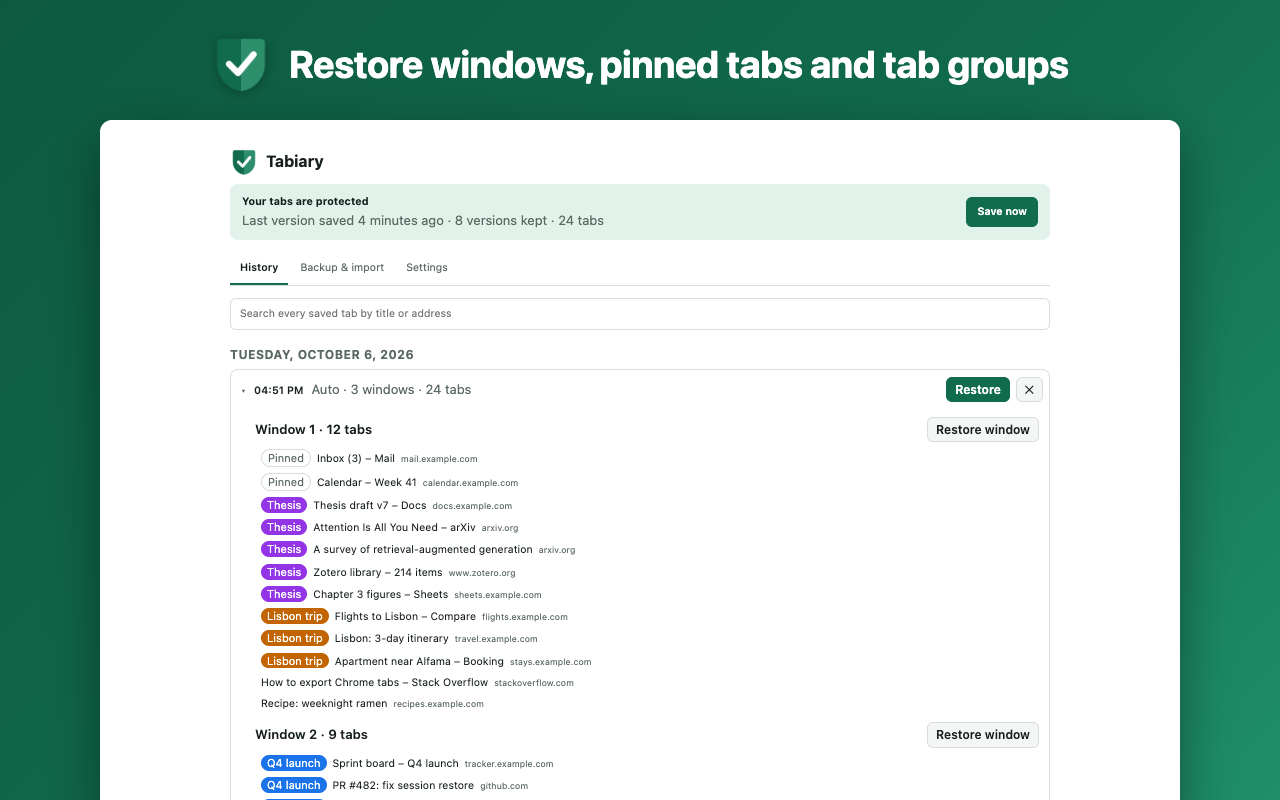Click the large shield icon in the banner headline
This screenshot has width=1280, height=800.
click(241, 65)
